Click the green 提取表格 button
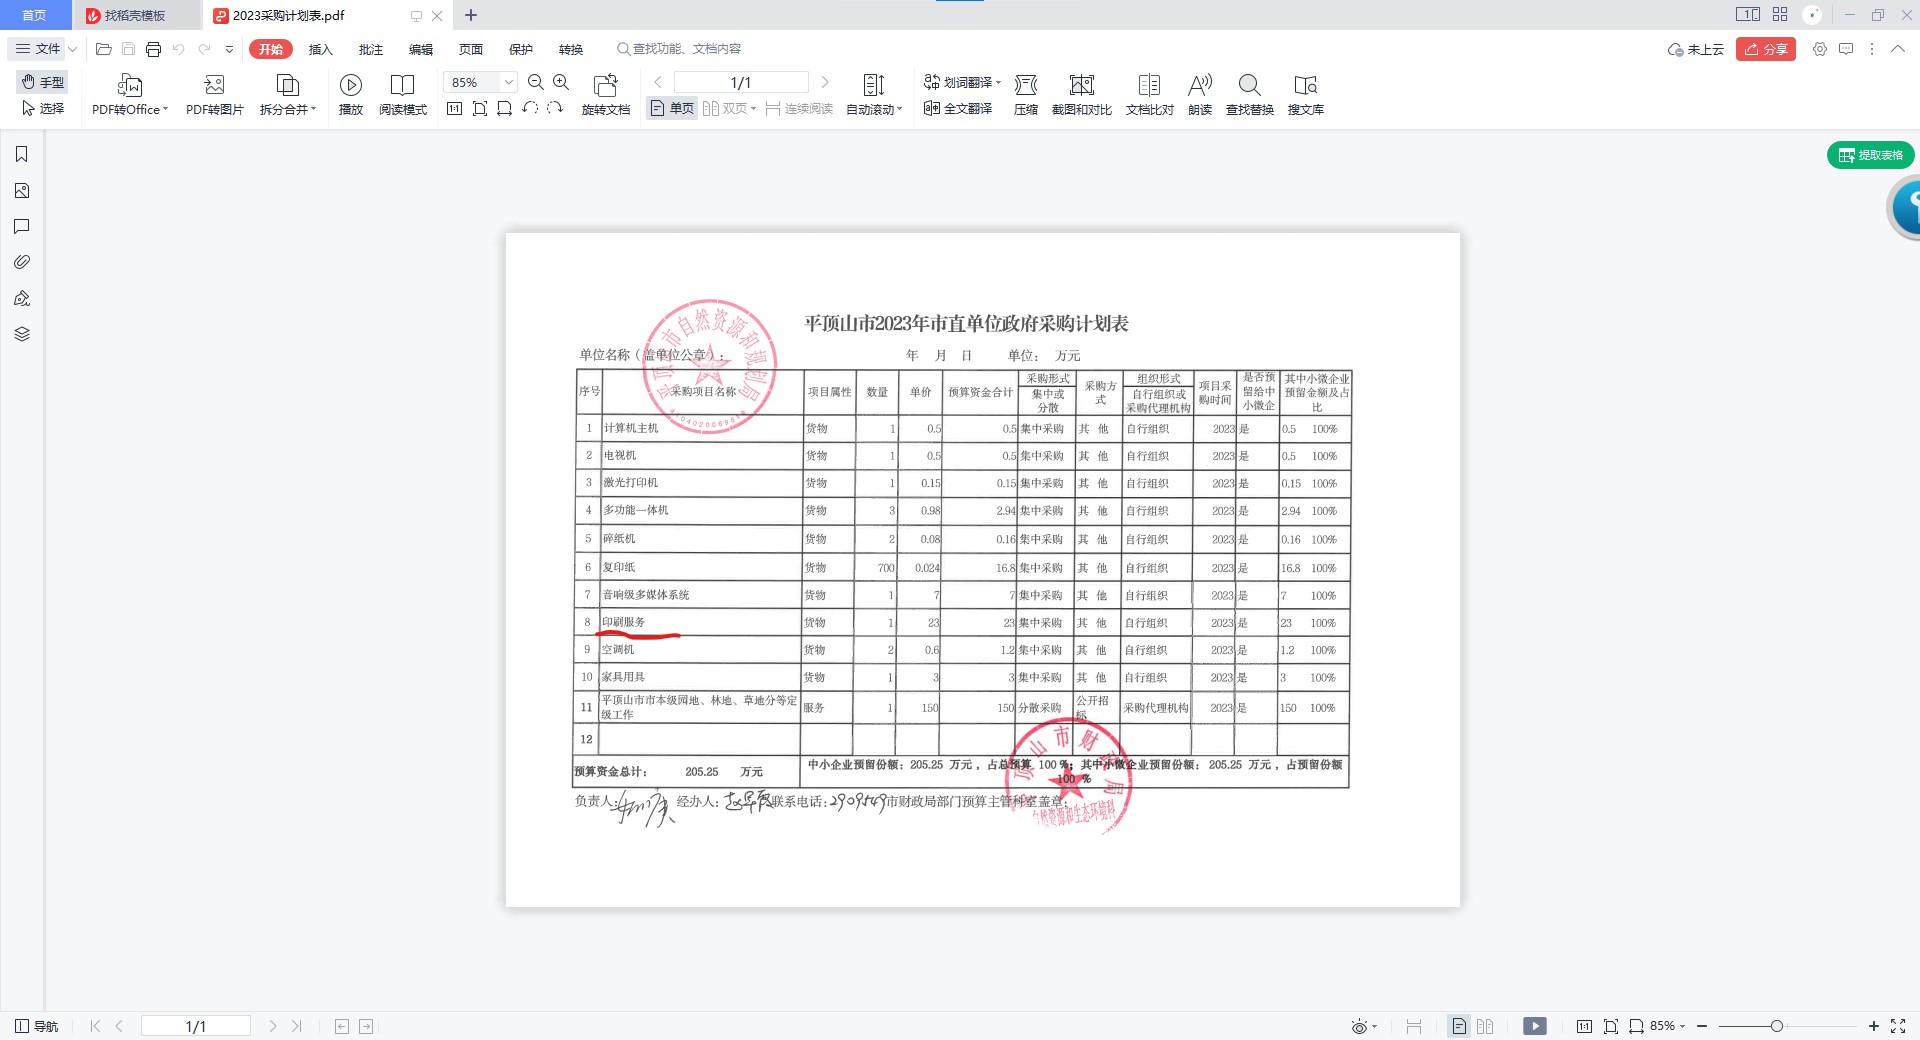 (1870, 155)
